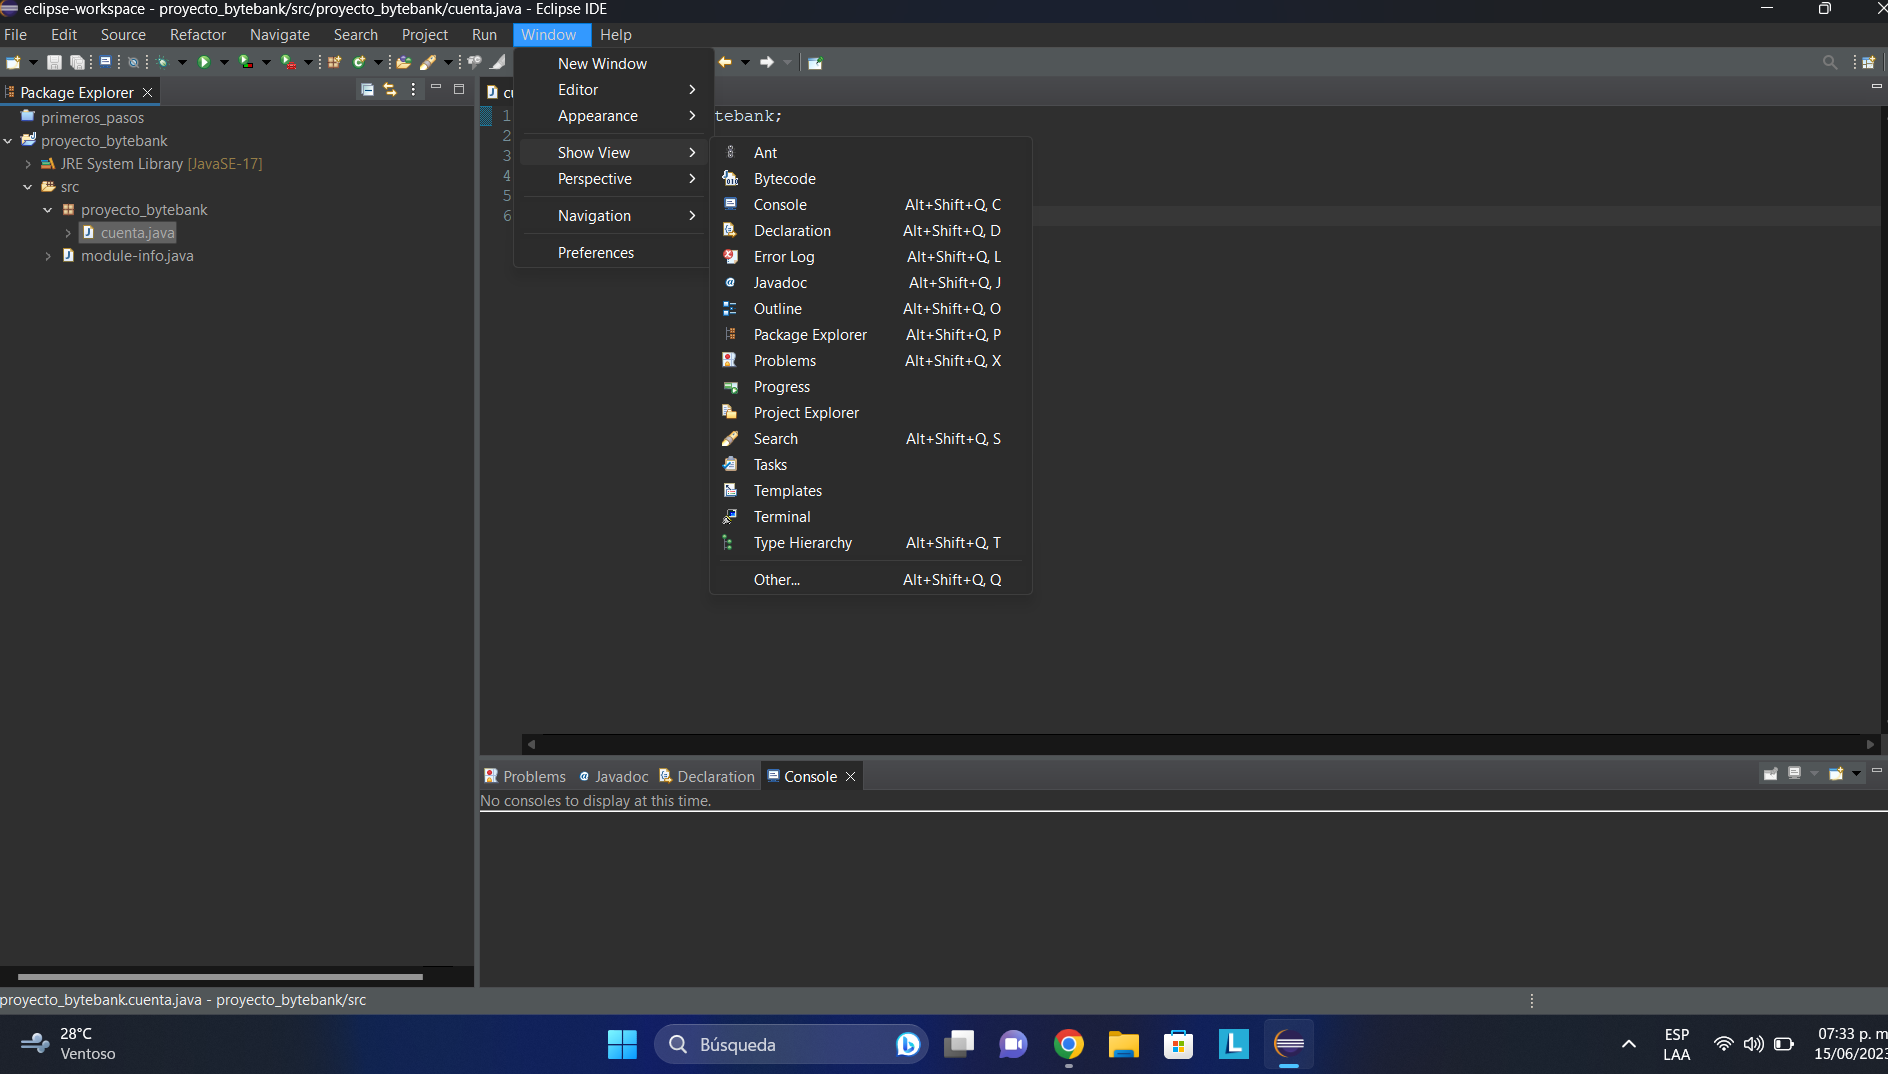
Task: Open the Refactor menu in menu bar
Action: click(x=198, y=35)
